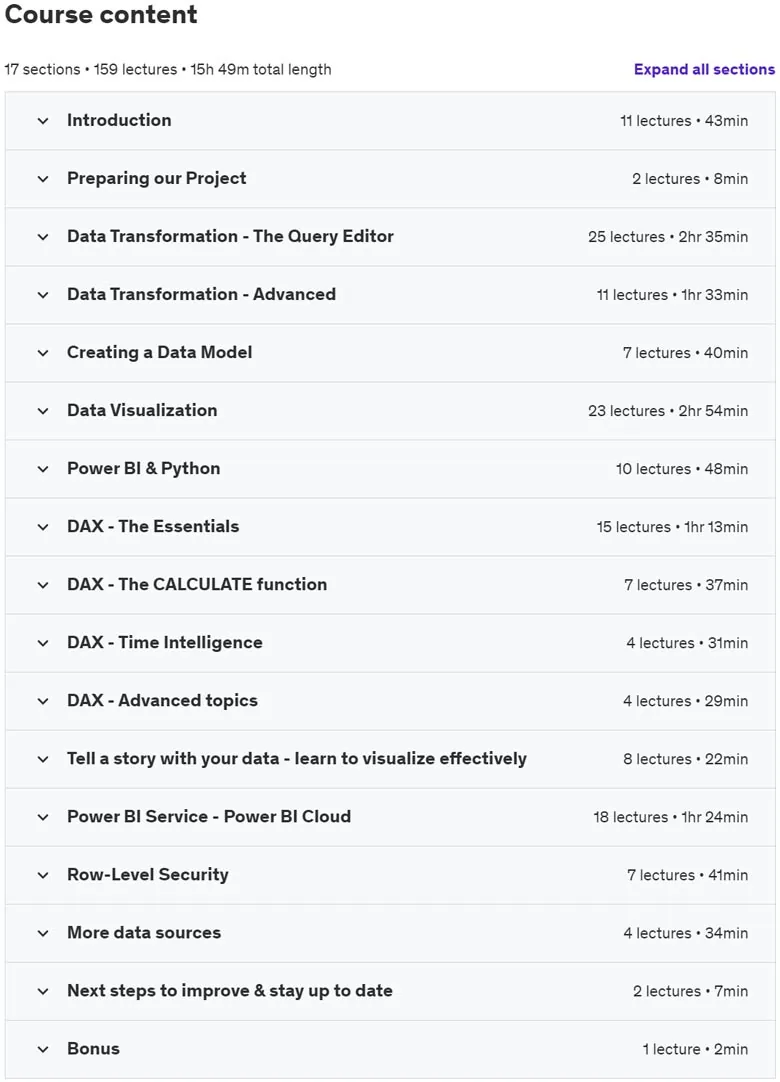This screenshot has width=780, height=1082.
Task: Click chevron for DAX - The CALCULATE function
Action: 43,584
